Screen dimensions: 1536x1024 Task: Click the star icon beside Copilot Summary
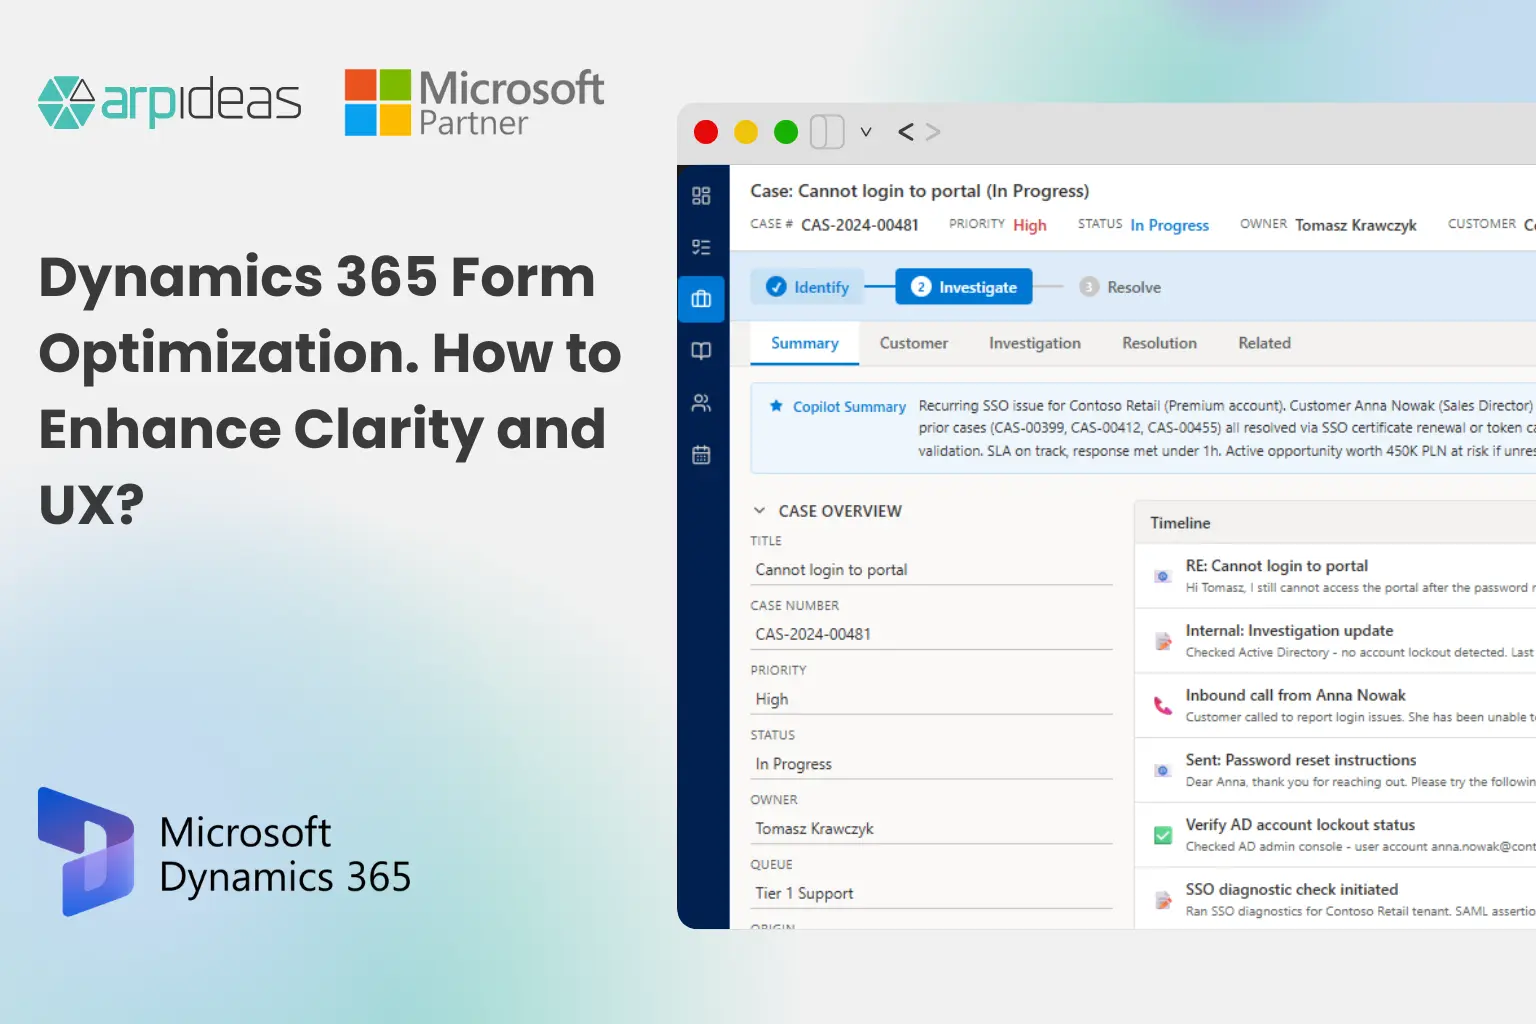pos(777,406)
